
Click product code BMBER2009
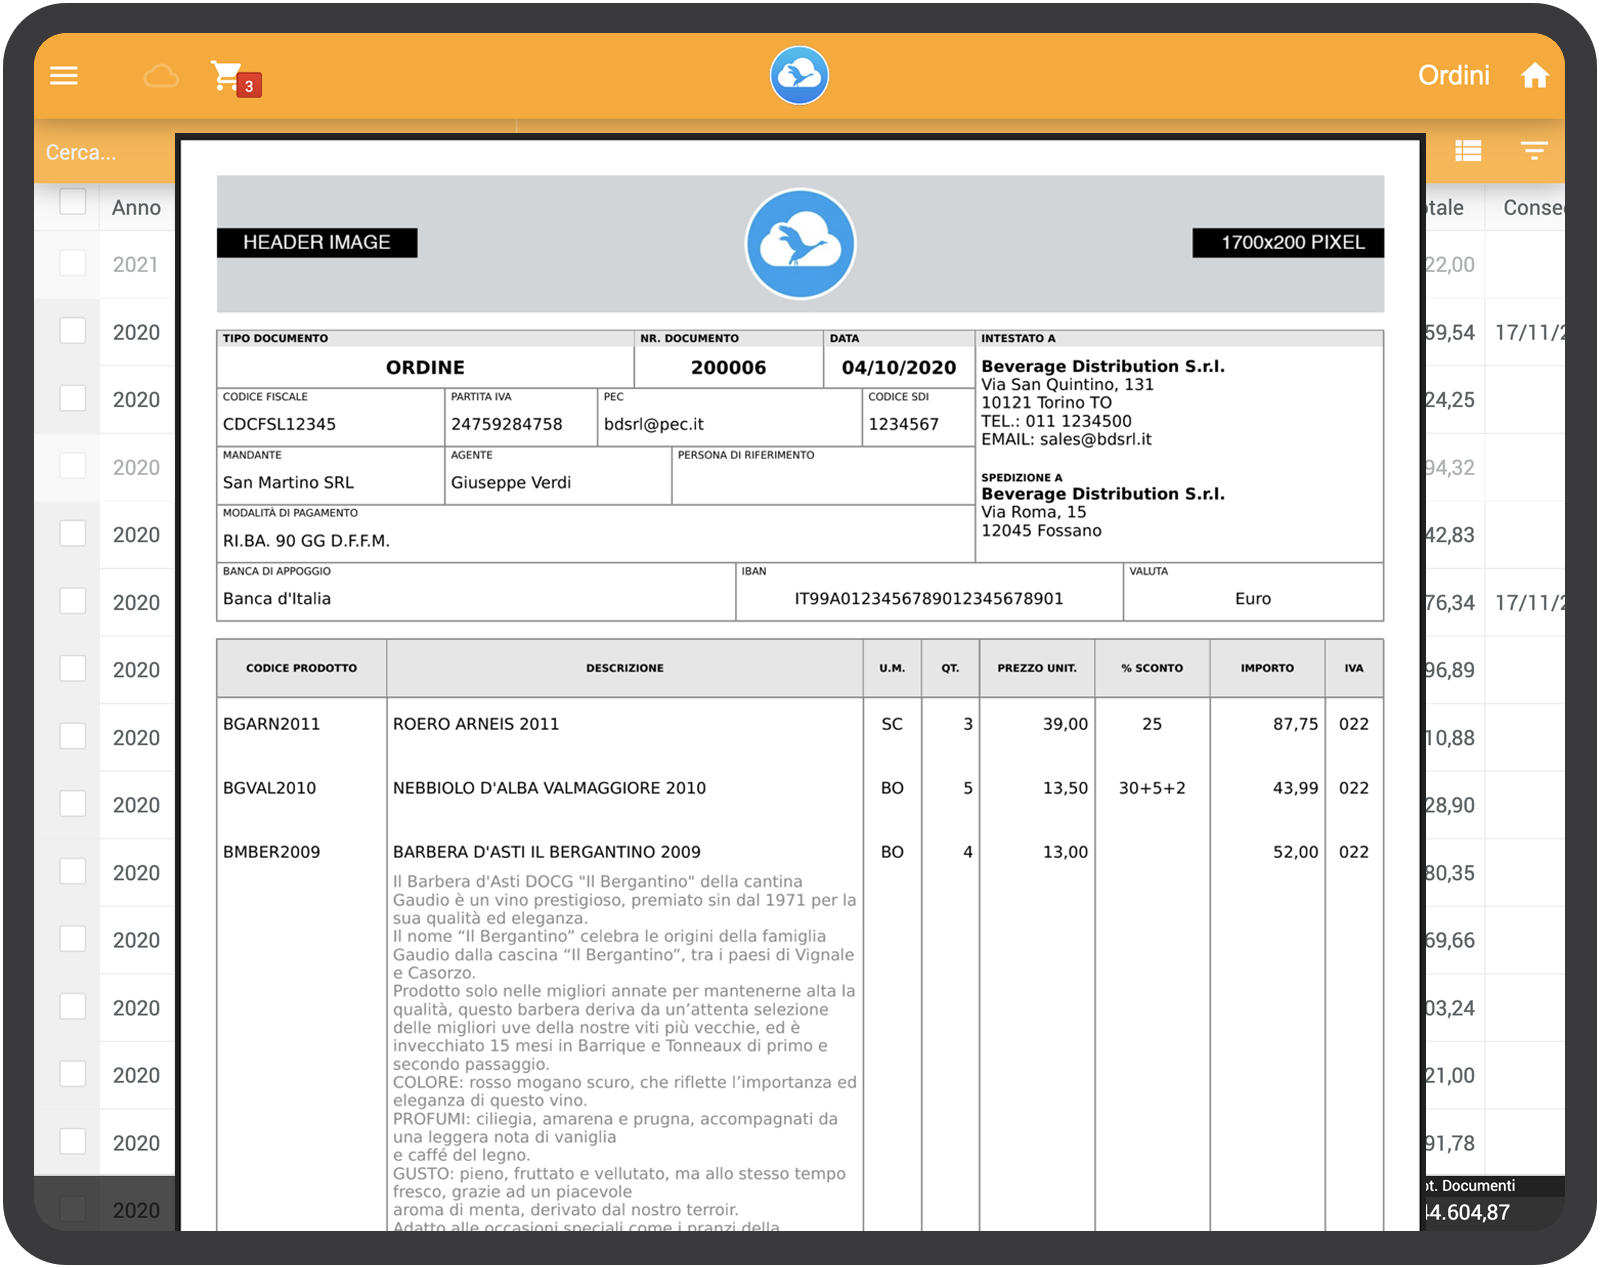pos(272,852)
